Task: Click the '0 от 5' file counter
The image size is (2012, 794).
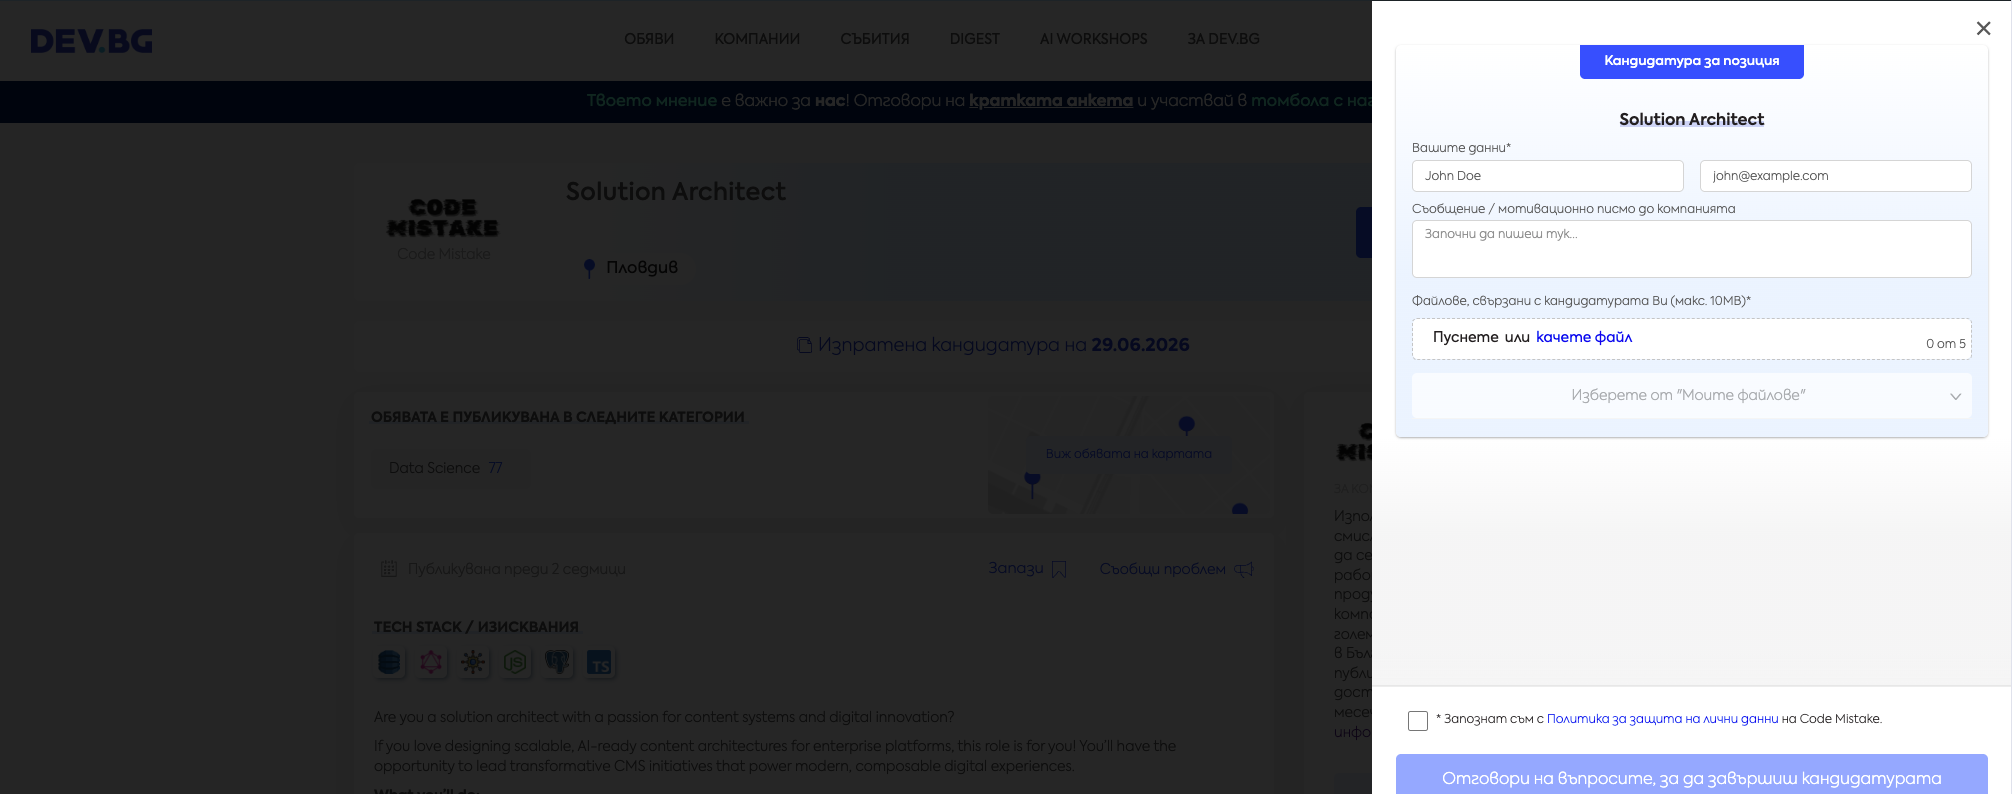Action: 1945,344
